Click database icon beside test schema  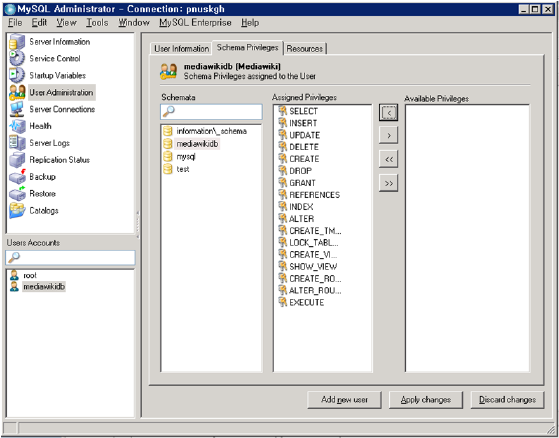pos(168,169)
